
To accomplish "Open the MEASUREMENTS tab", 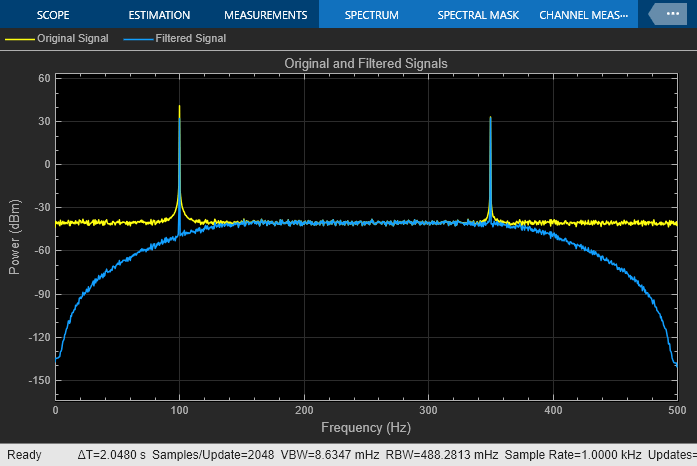I will [x=265, y=15].
